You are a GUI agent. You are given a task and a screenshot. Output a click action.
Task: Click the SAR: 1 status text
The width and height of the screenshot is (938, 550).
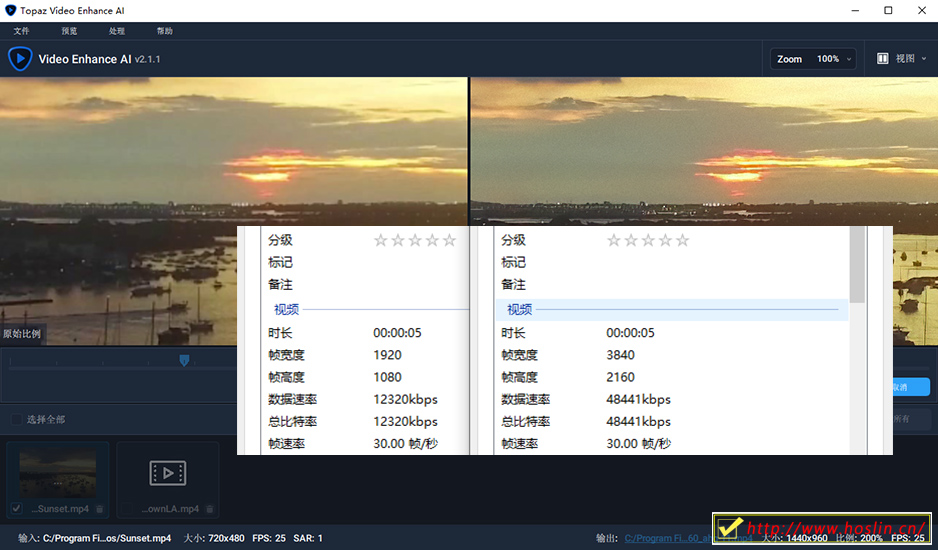click(x=308, y=538)
